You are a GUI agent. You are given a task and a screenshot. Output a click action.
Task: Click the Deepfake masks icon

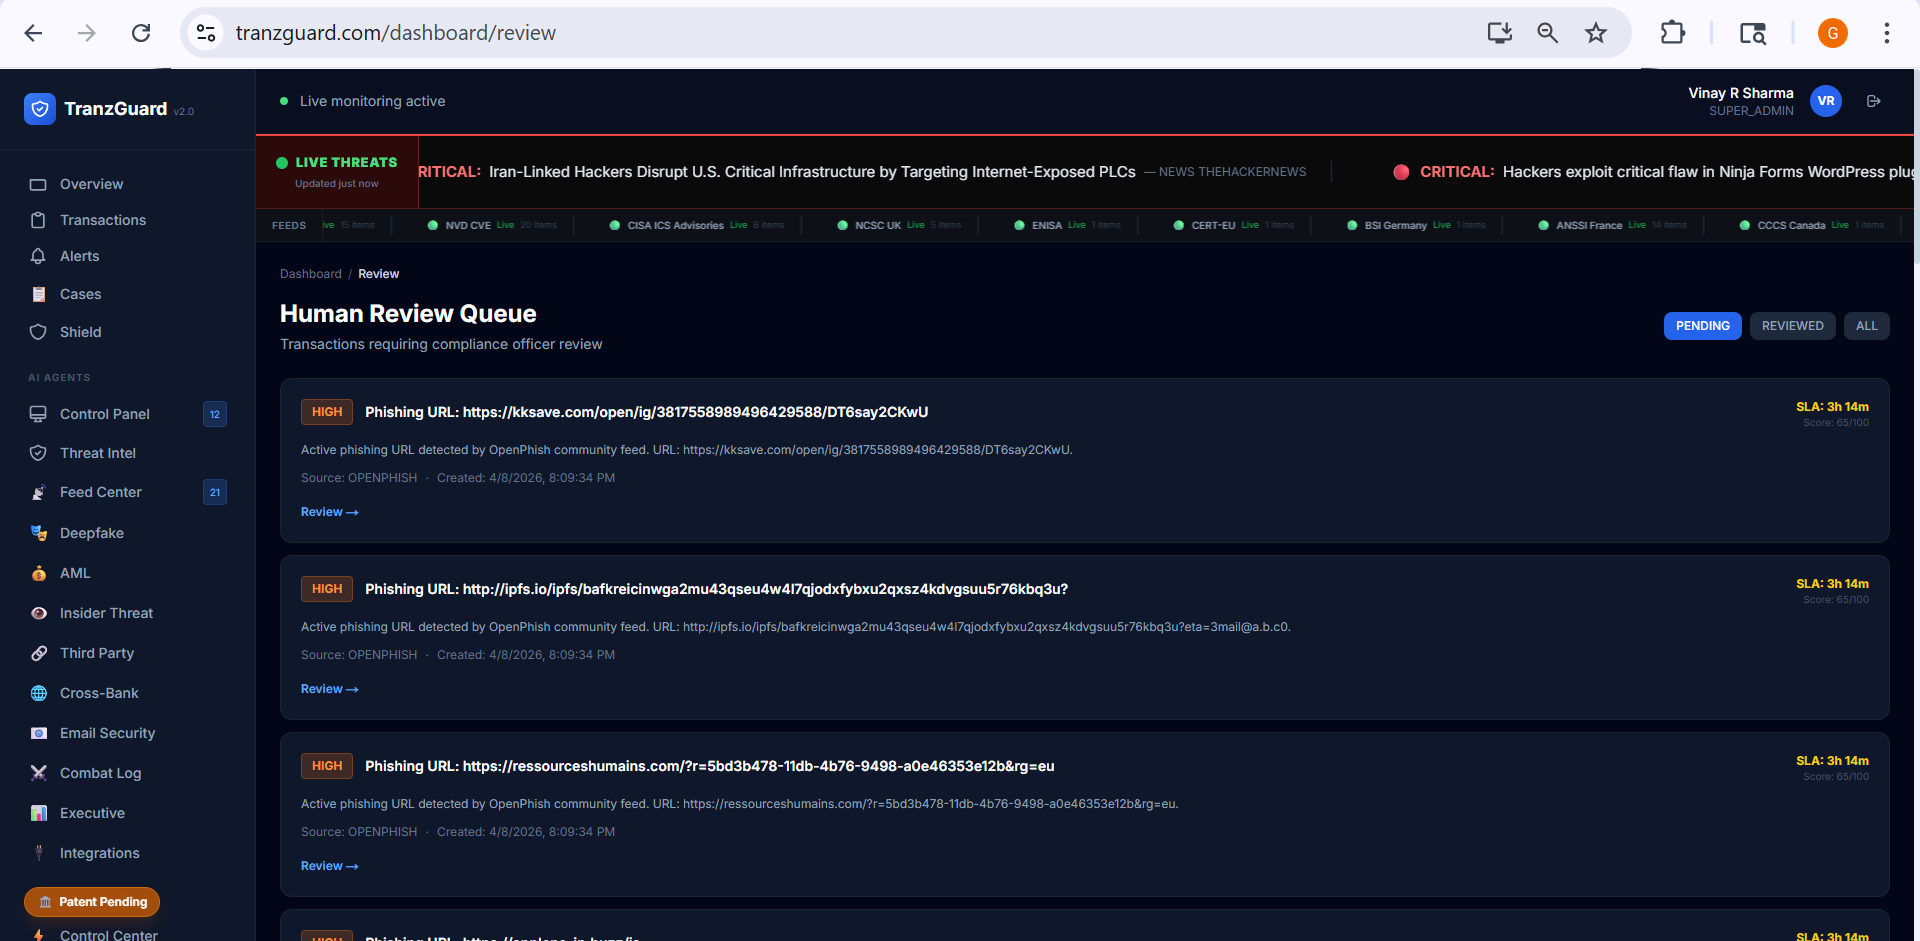(x=38, y=533)
